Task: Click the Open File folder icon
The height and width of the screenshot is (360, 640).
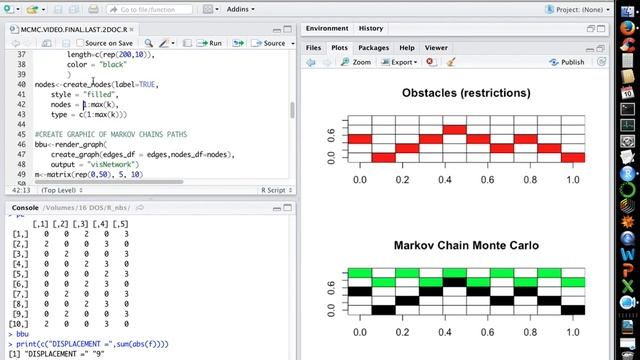Action: (32, 9)
